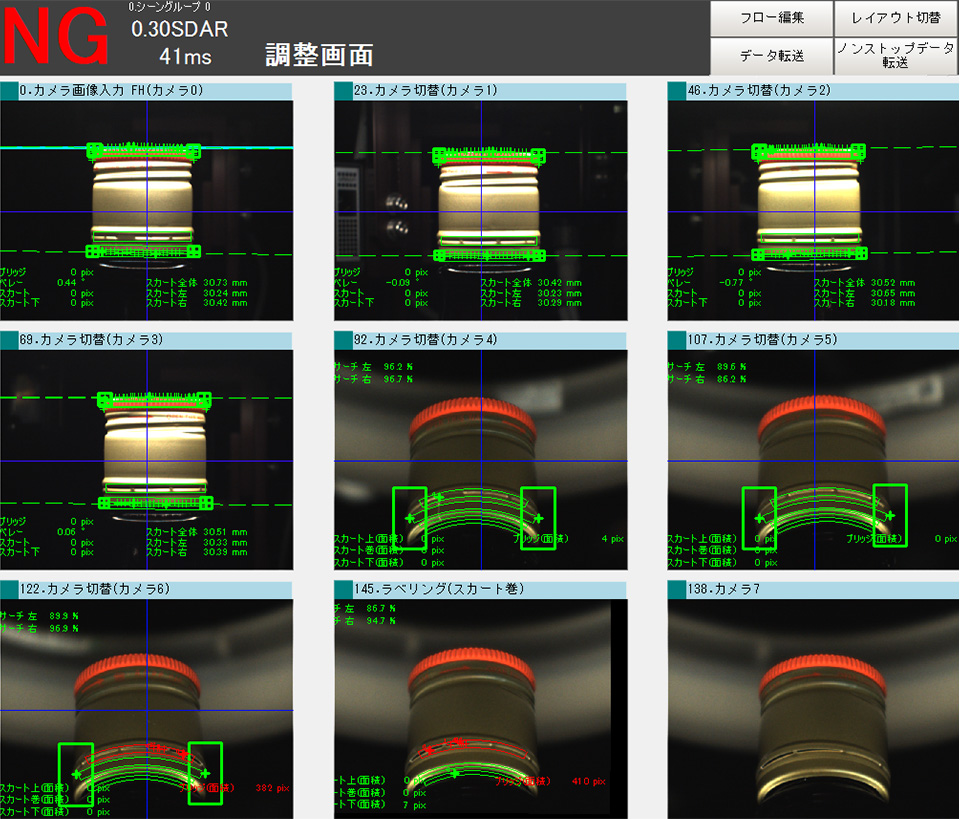Viewport: 960px width, 819px height.
Task: Click teal square icon beside 92.カメラ切替(カメラ4)
Action: point(343,340)
